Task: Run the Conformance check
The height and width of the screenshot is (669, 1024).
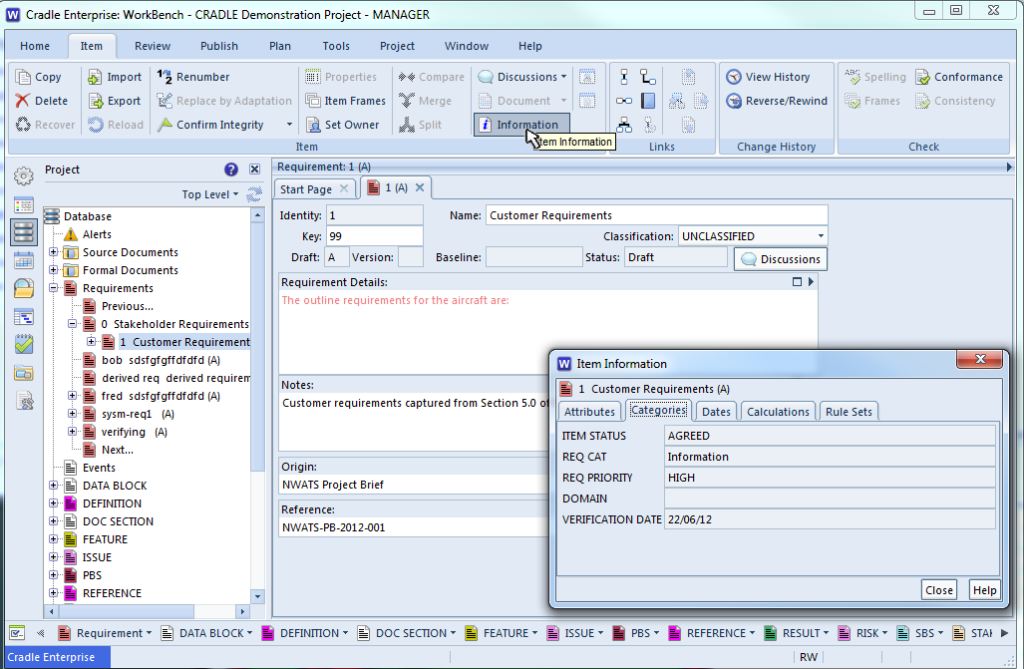Action: click(959, 77)
